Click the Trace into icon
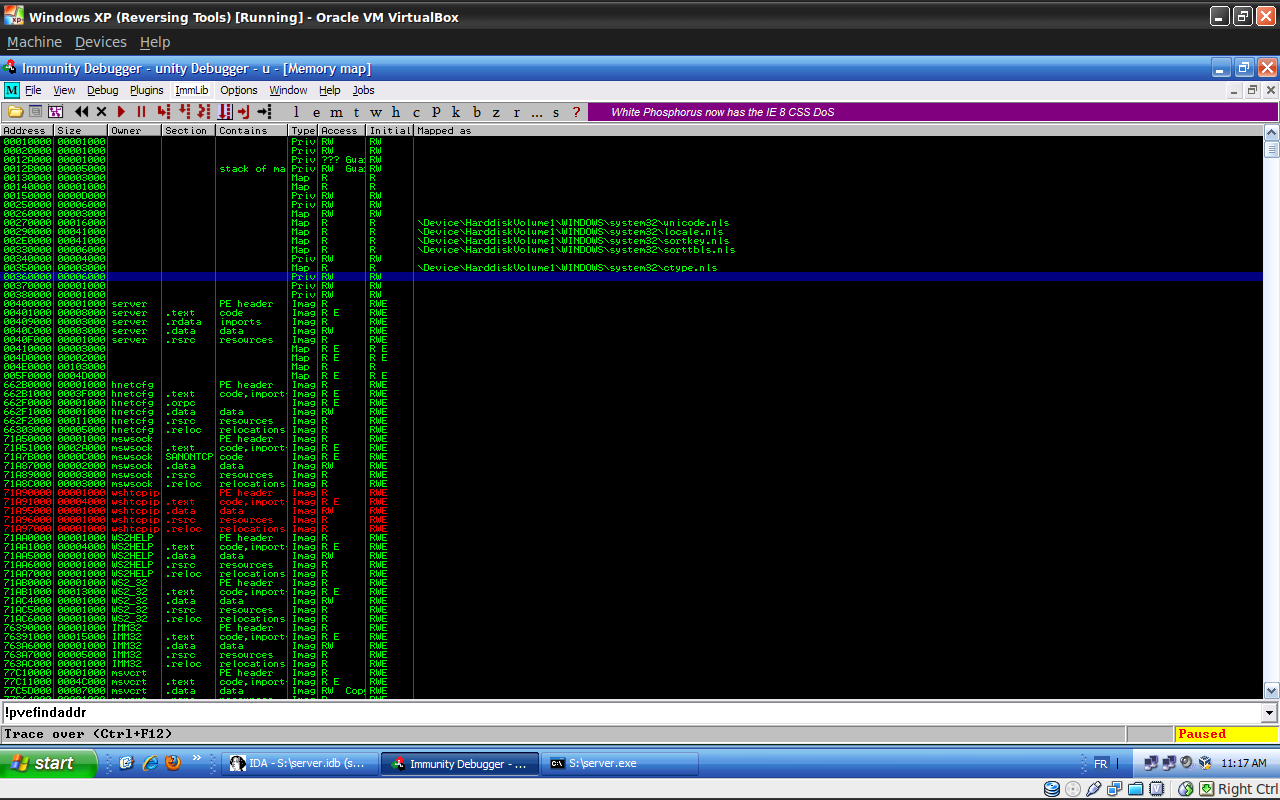The height and width of the screenshot is (800, 1280). pos(204,112)
